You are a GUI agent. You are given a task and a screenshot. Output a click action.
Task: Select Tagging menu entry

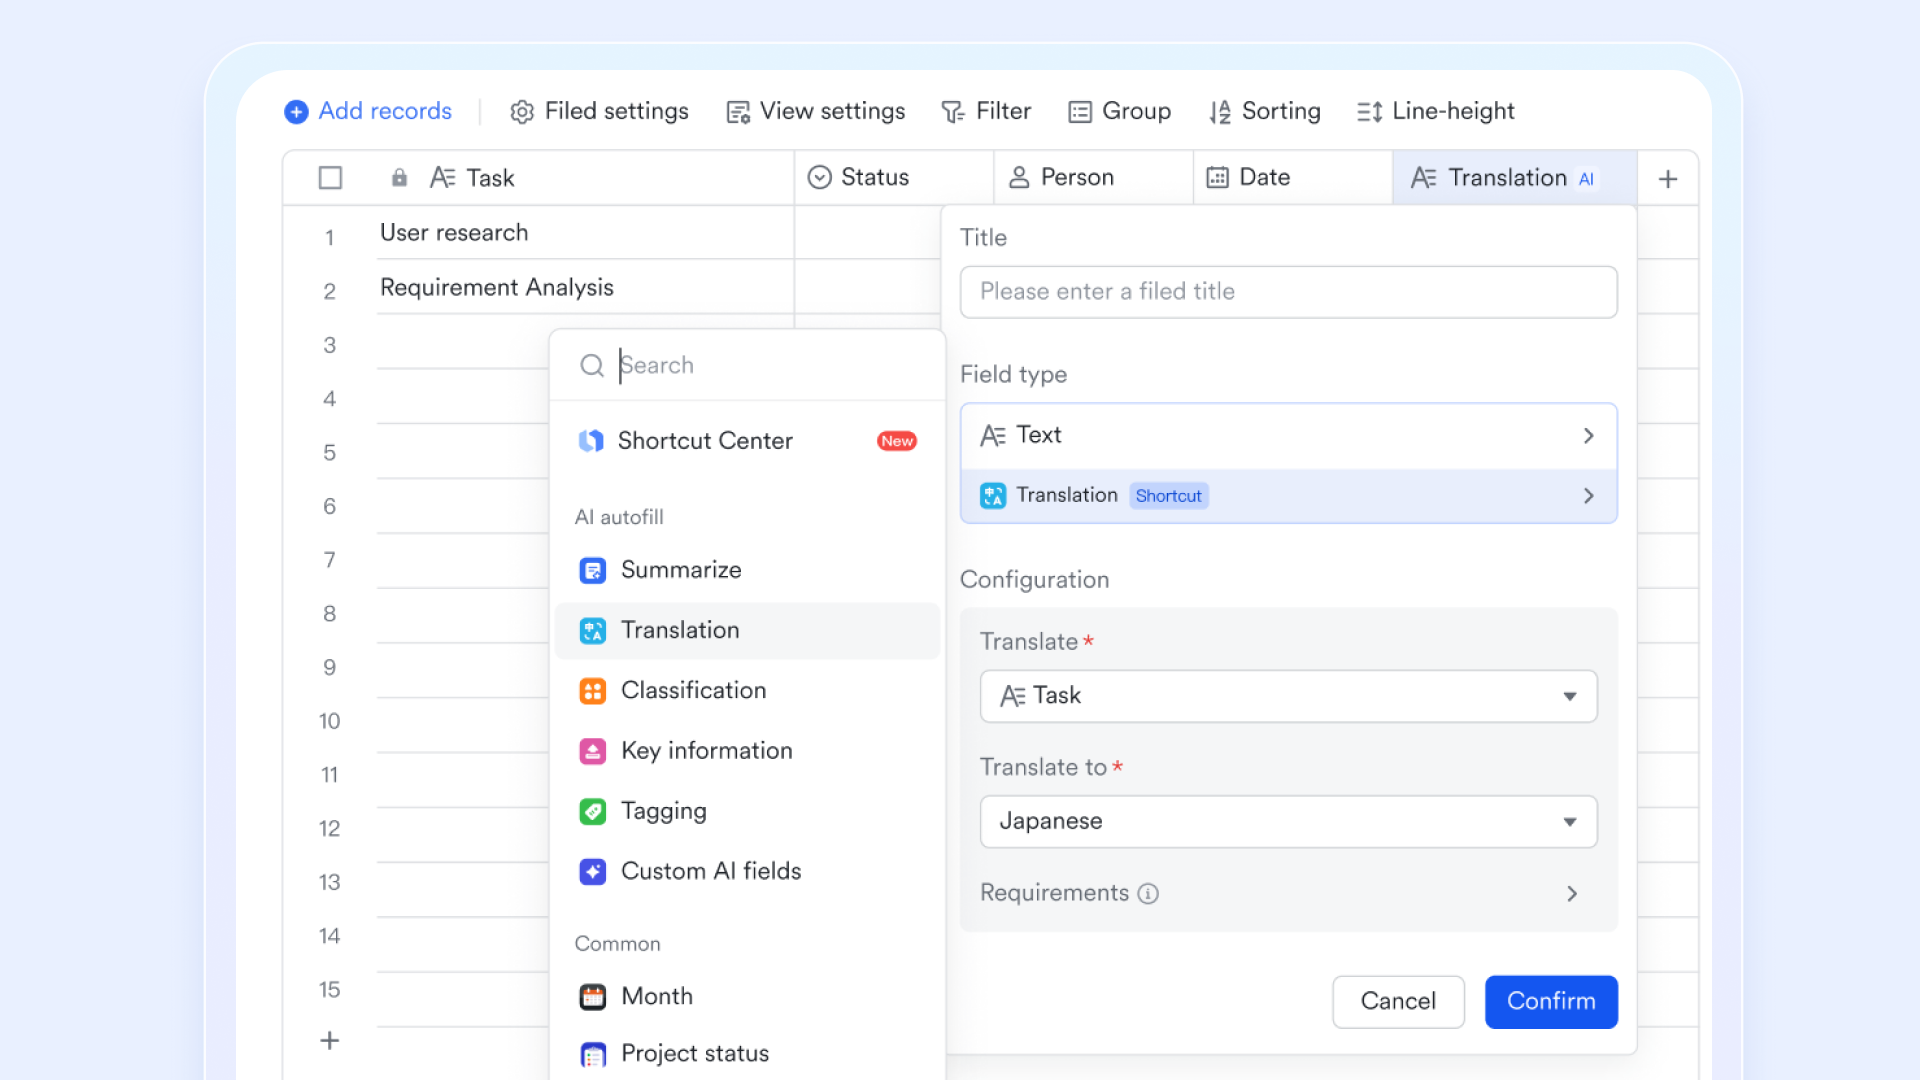point(747,811)
